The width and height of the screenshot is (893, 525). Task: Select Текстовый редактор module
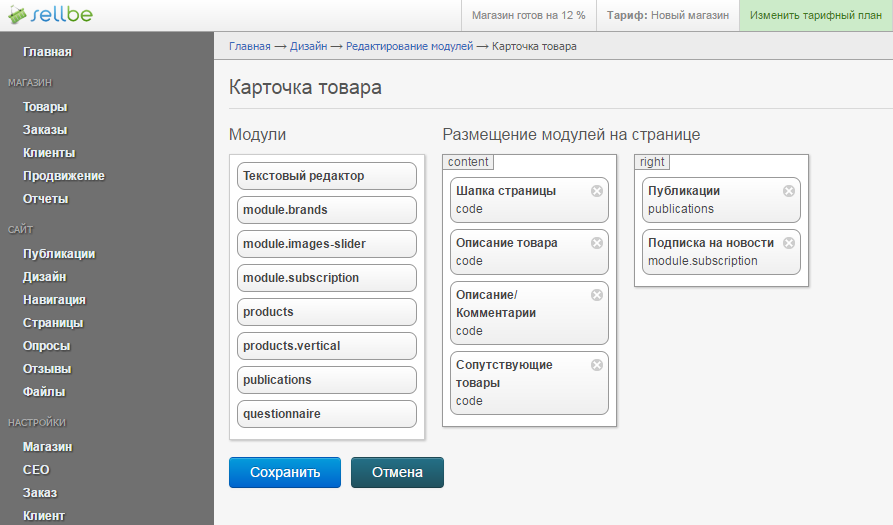click(x=327, y=176)
